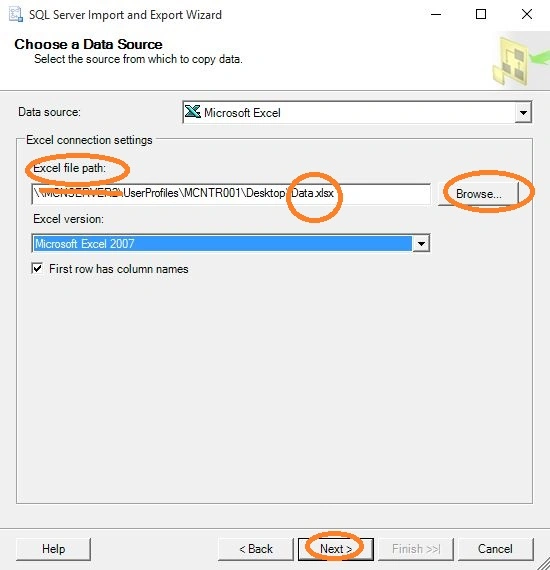Screen dimensions: 550x570
Task: Click the wizard data flow graphic icon
Action: [x=521, y=61]
